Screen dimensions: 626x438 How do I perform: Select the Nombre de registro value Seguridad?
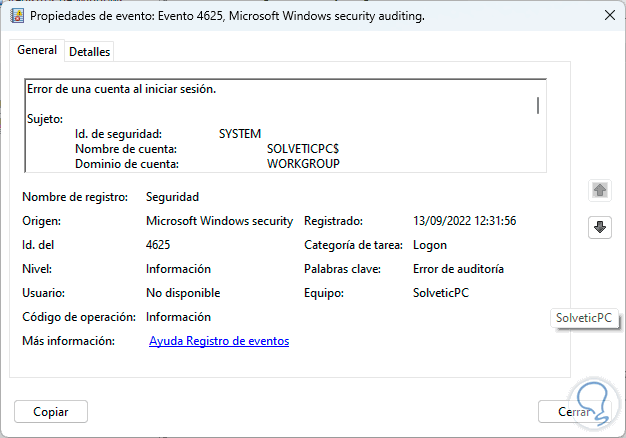click(x=172, y=197)
